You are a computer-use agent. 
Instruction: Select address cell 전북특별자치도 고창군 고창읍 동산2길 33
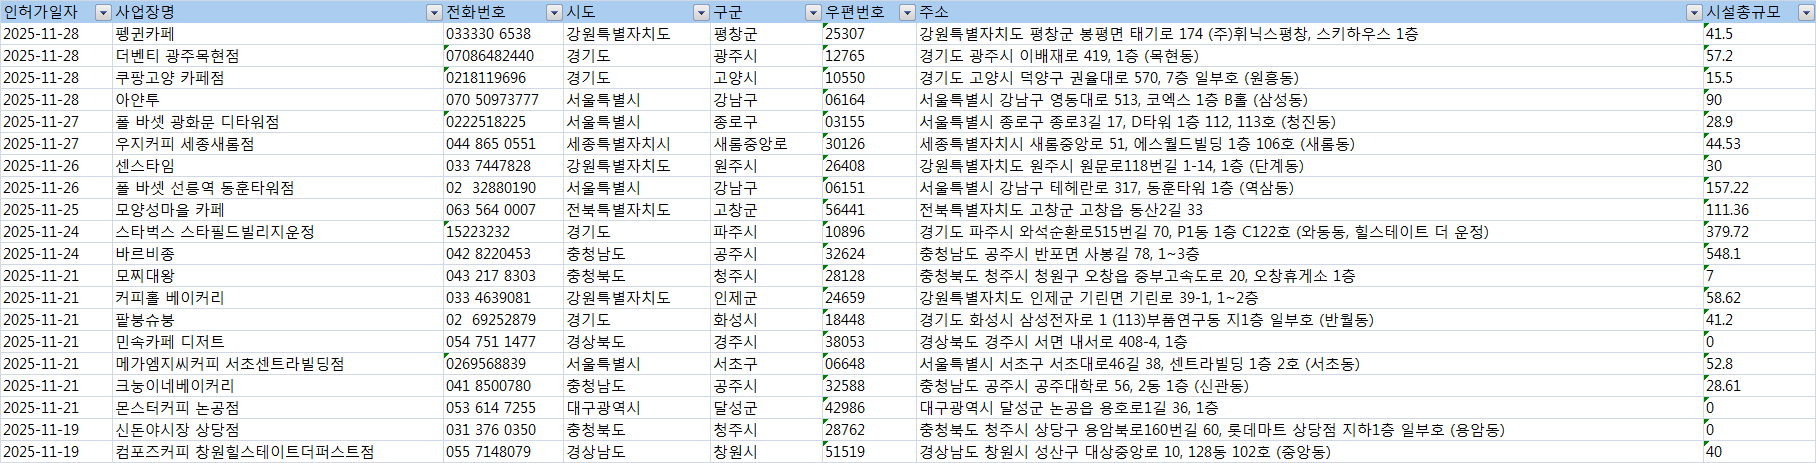[x=1309, y=210]
